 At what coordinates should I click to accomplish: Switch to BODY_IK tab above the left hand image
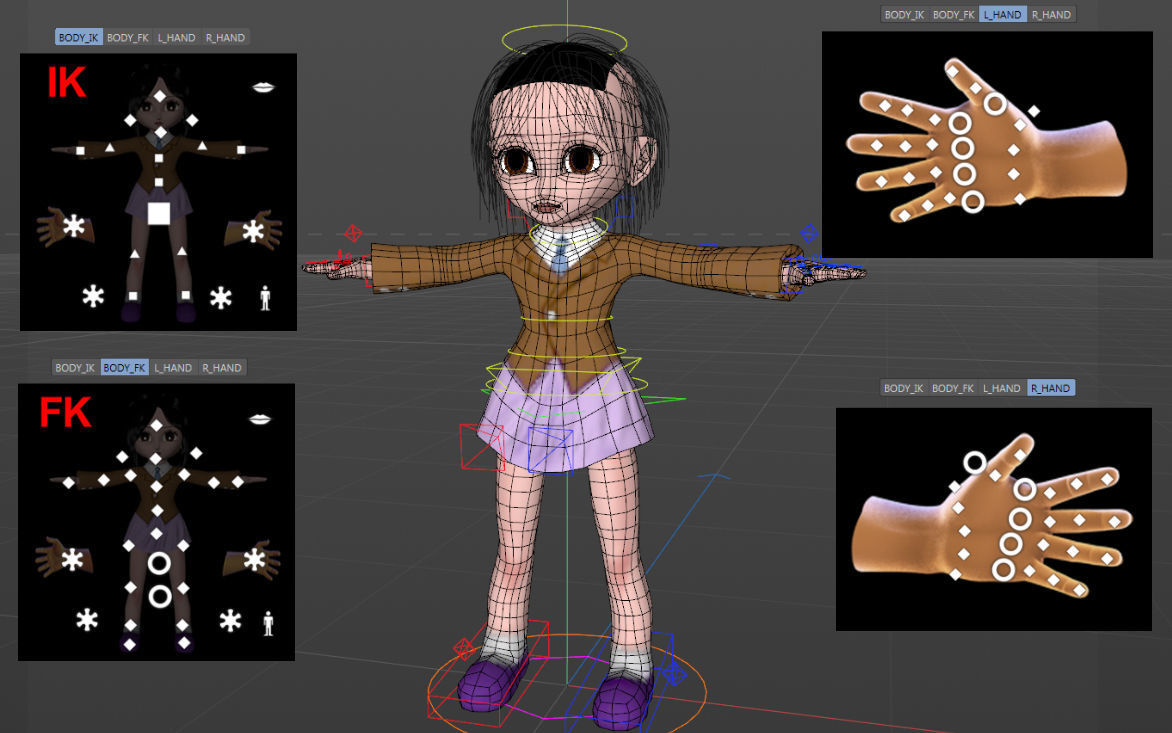point(905,14)
